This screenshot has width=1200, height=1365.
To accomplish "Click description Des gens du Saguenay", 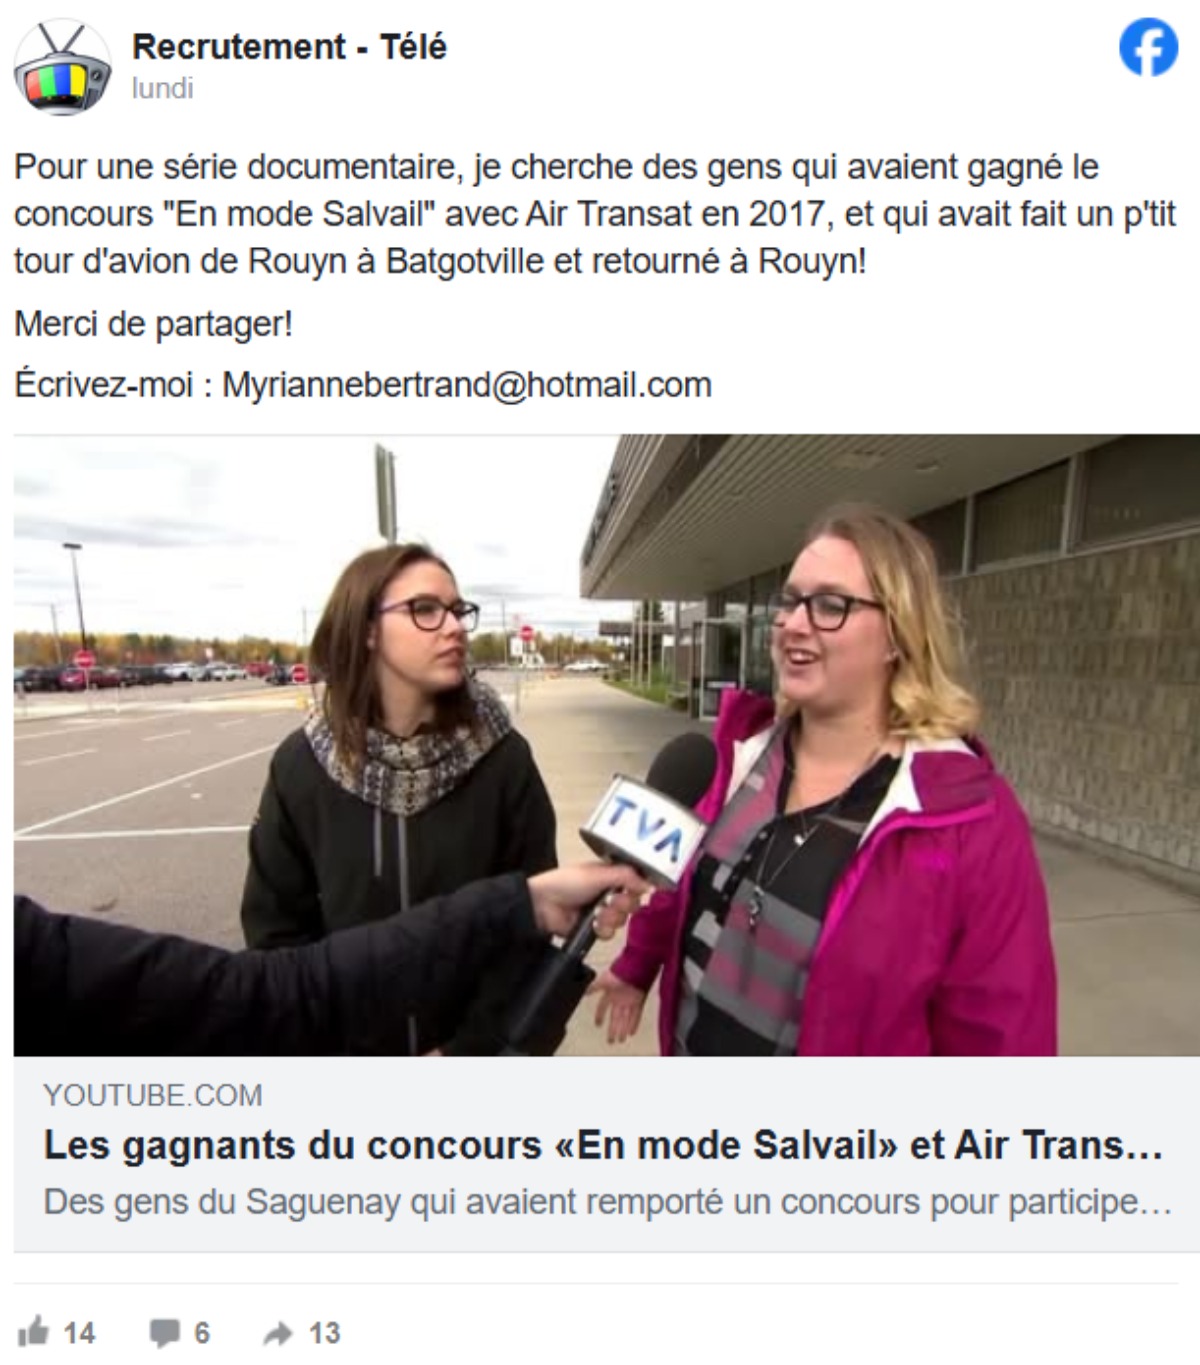I will point(607,1201).
